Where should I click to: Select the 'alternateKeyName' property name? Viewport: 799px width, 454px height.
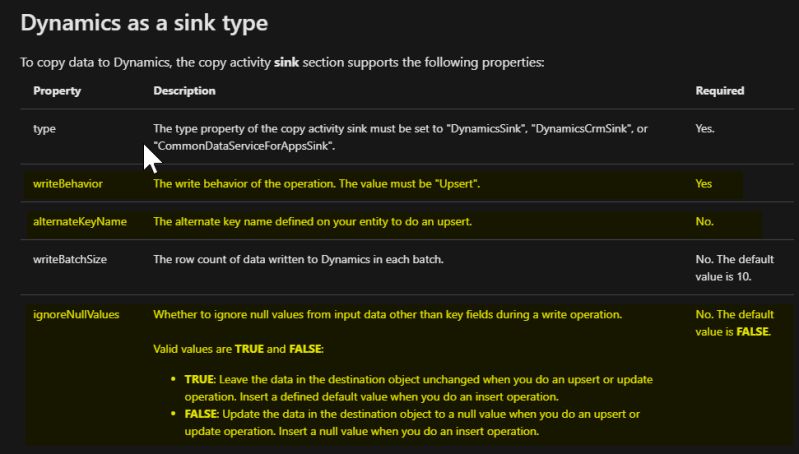pyautogui.click(x=80, y=221)
